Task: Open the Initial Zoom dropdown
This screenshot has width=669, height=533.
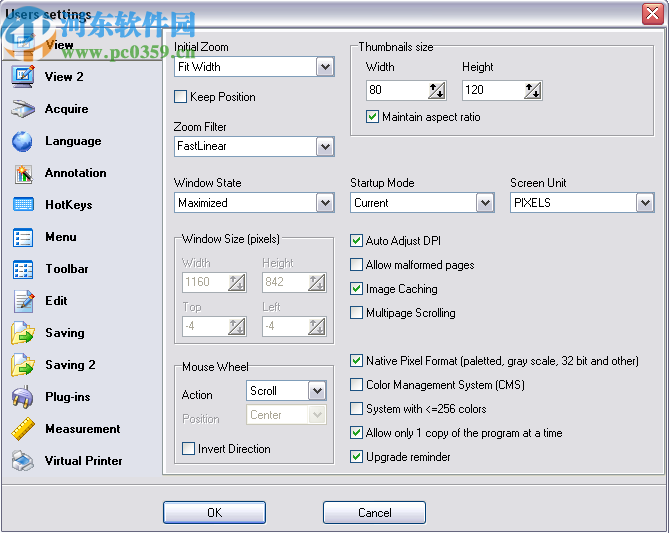Action: [x=325, y=67]
